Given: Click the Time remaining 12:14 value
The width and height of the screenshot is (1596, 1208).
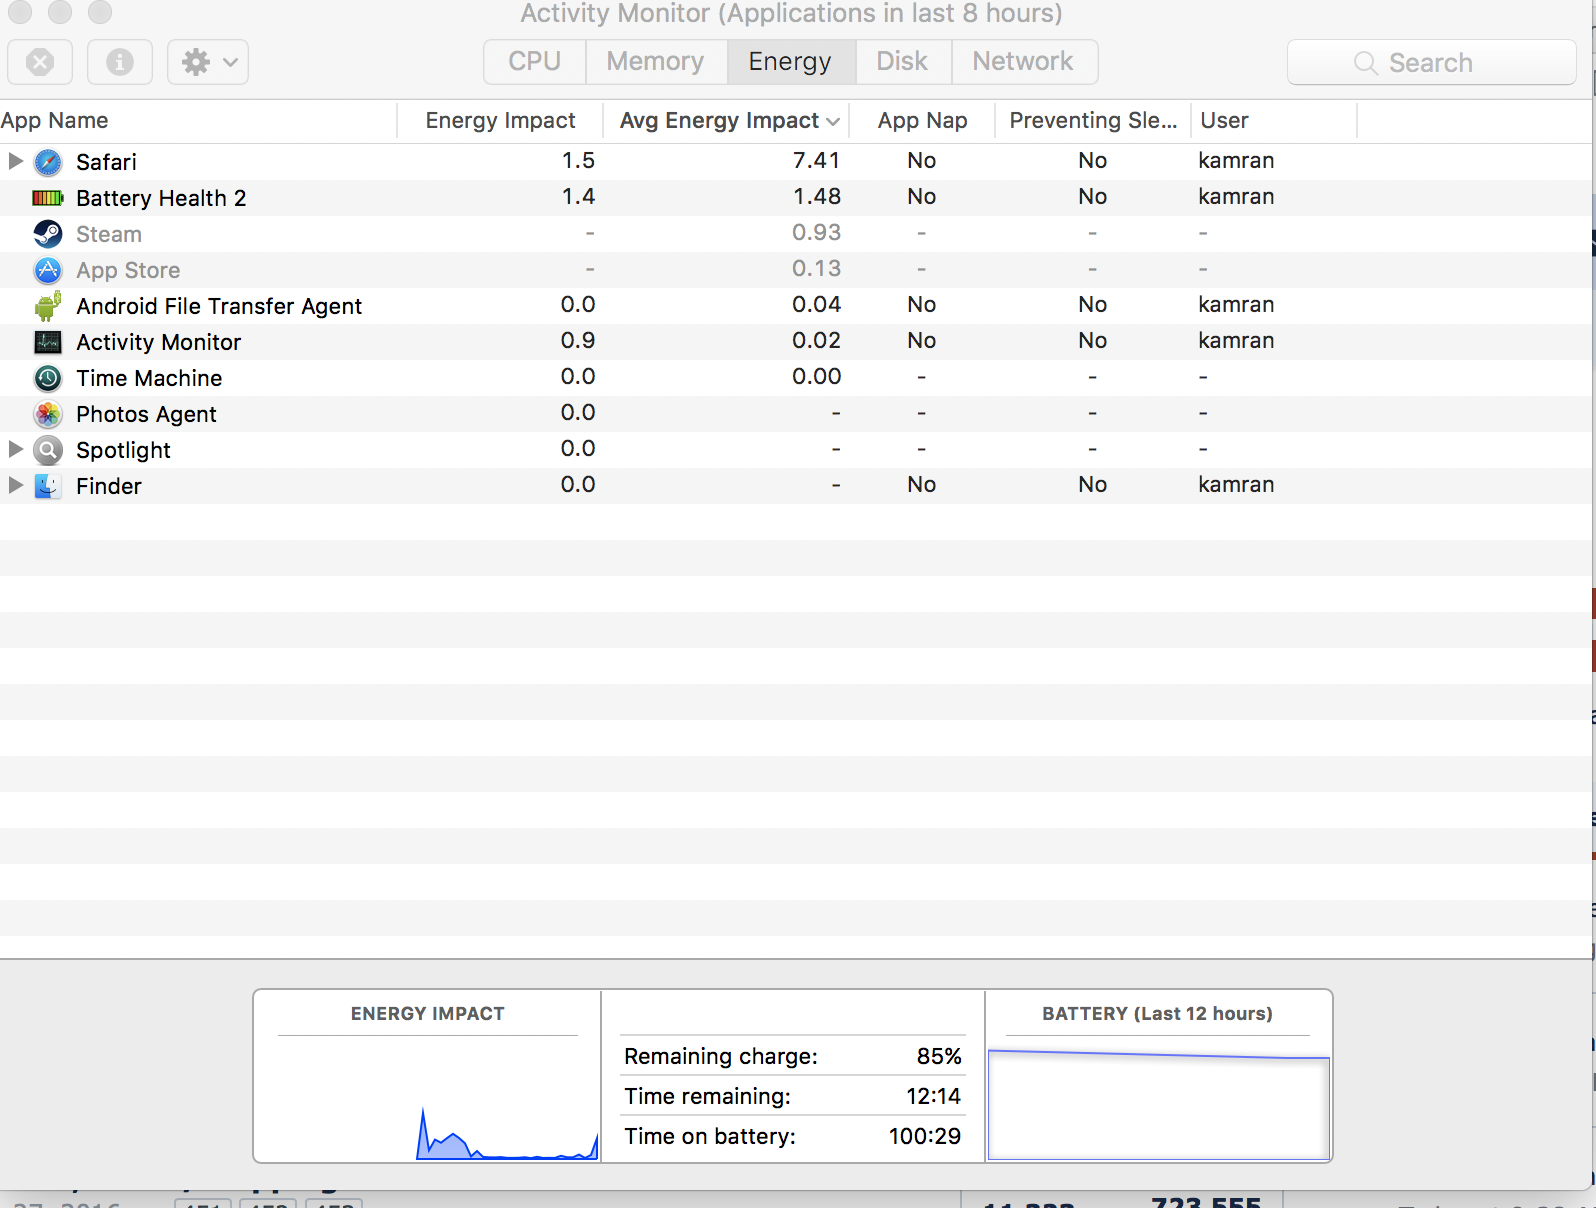Looking at the screenshot, I should [x=933, y=1097].
